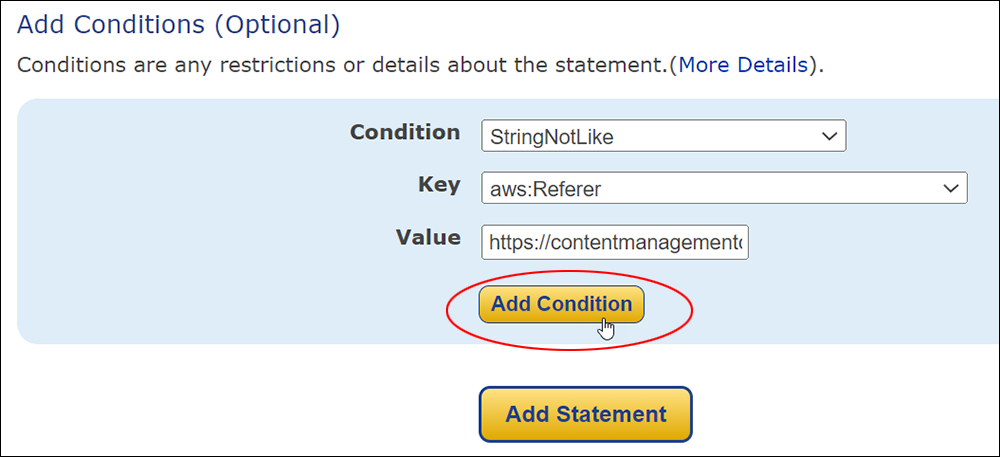Click the Add Statement button
Viewport: 1000px width, 457px height.
click(x=585, y=414)
